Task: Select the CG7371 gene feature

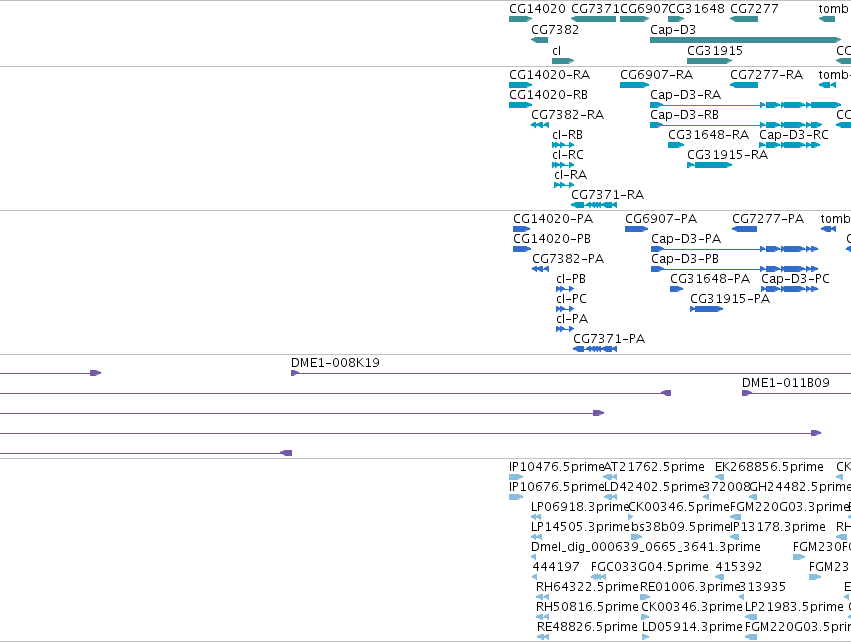Action: pos(593,19)
